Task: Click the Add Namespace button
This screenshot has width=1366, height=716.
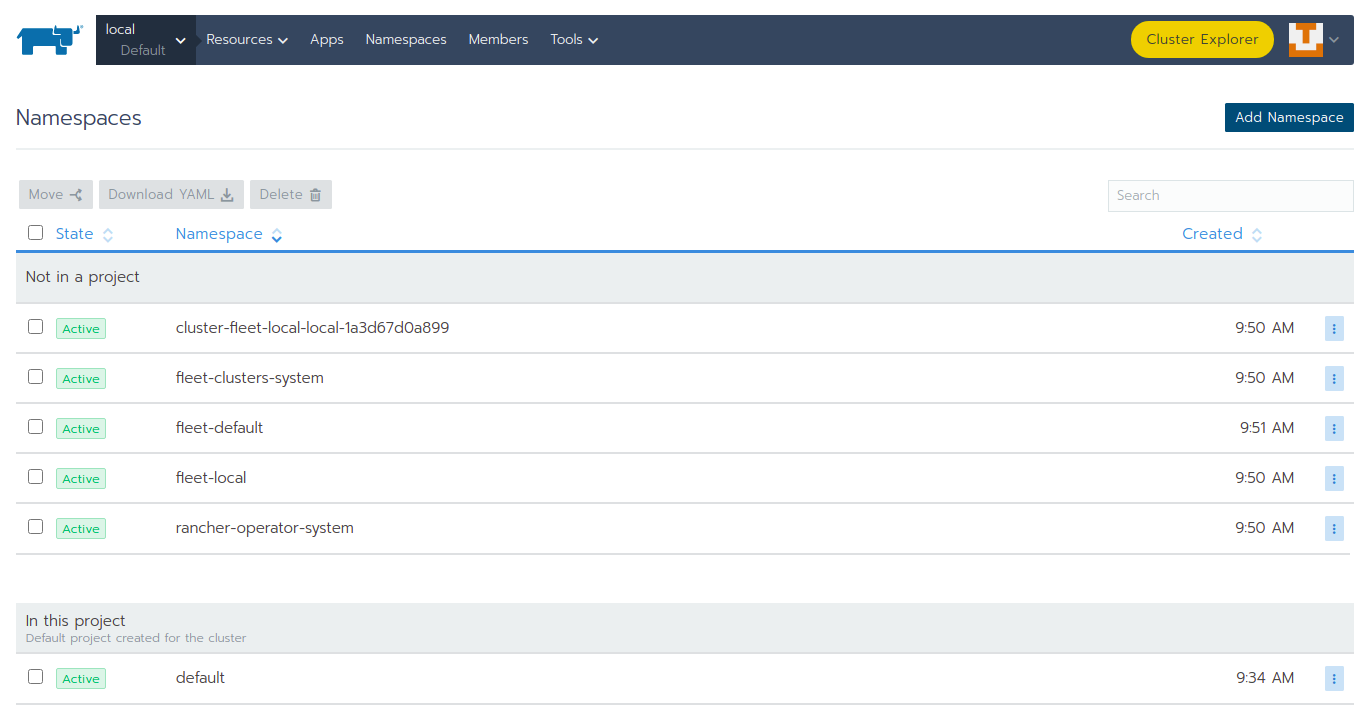Action: point(1288,117)
